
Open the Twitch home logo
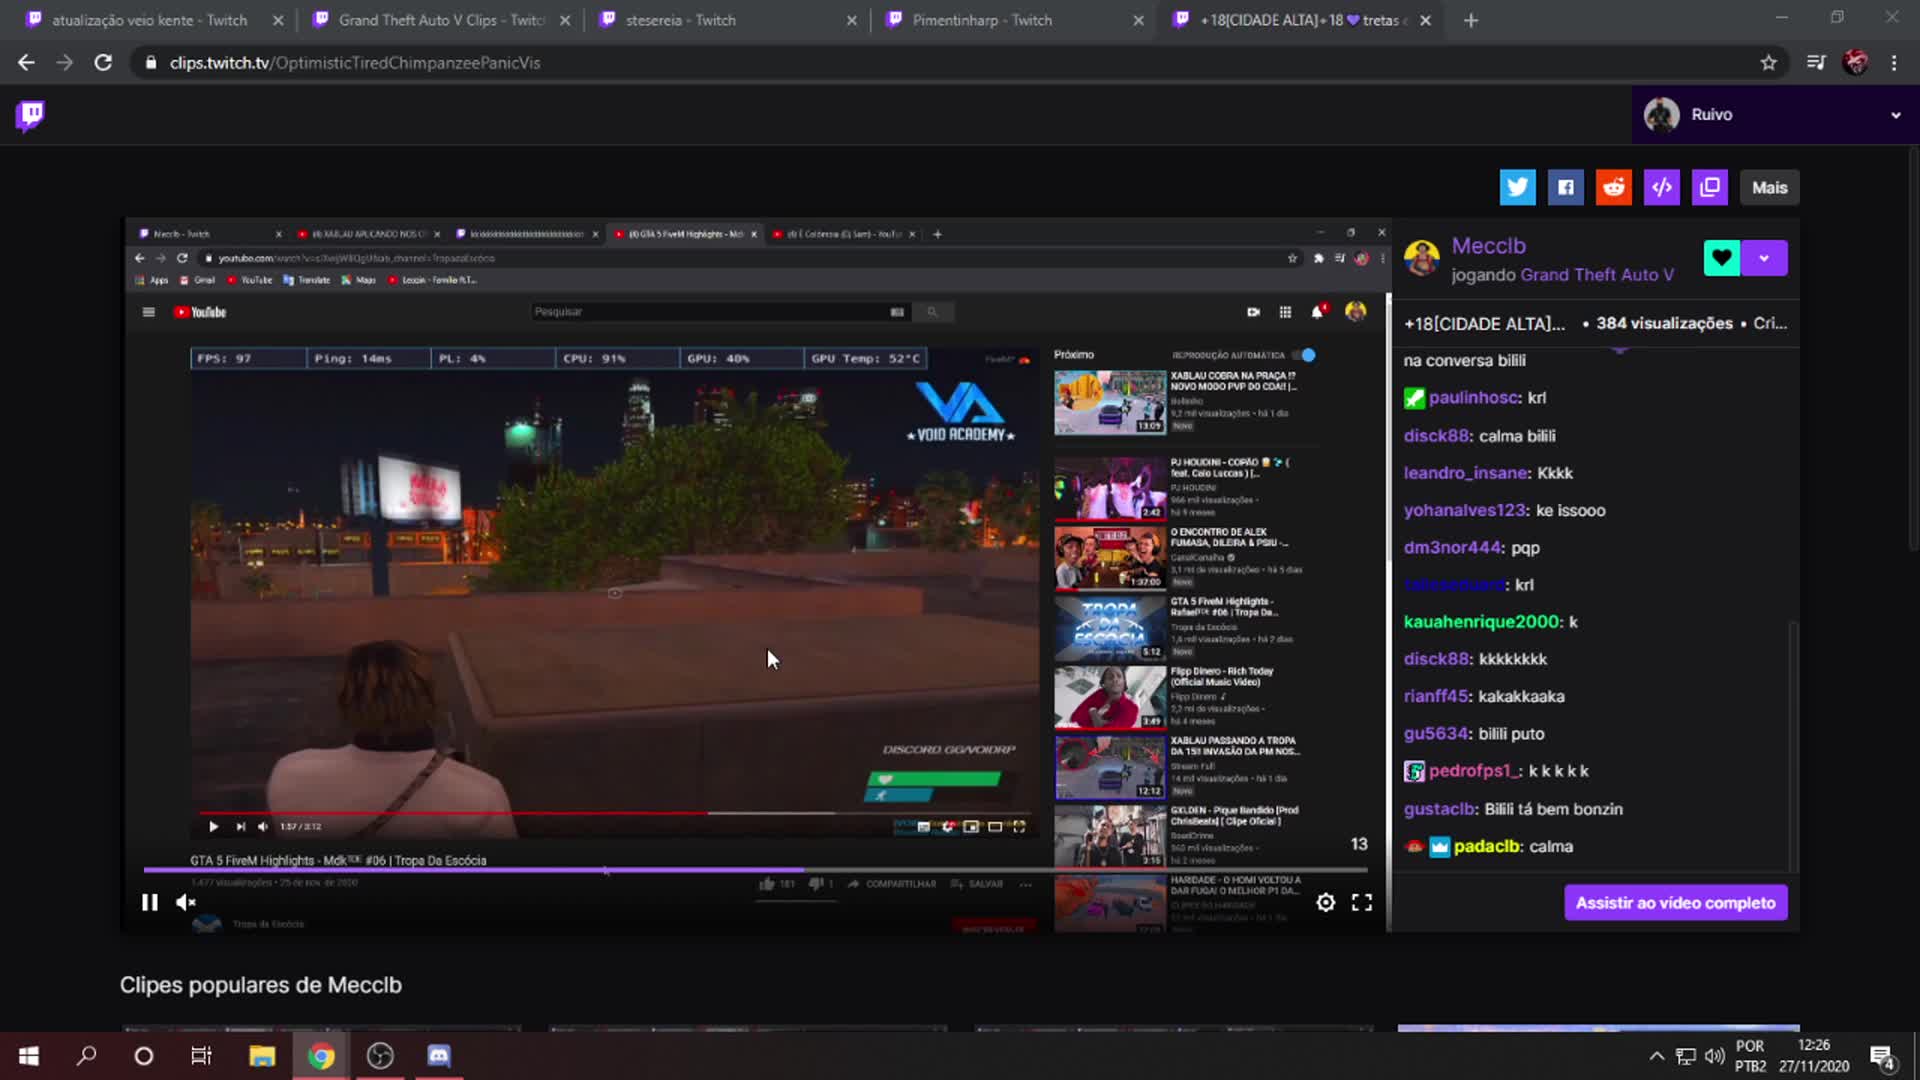pos(30,116)
